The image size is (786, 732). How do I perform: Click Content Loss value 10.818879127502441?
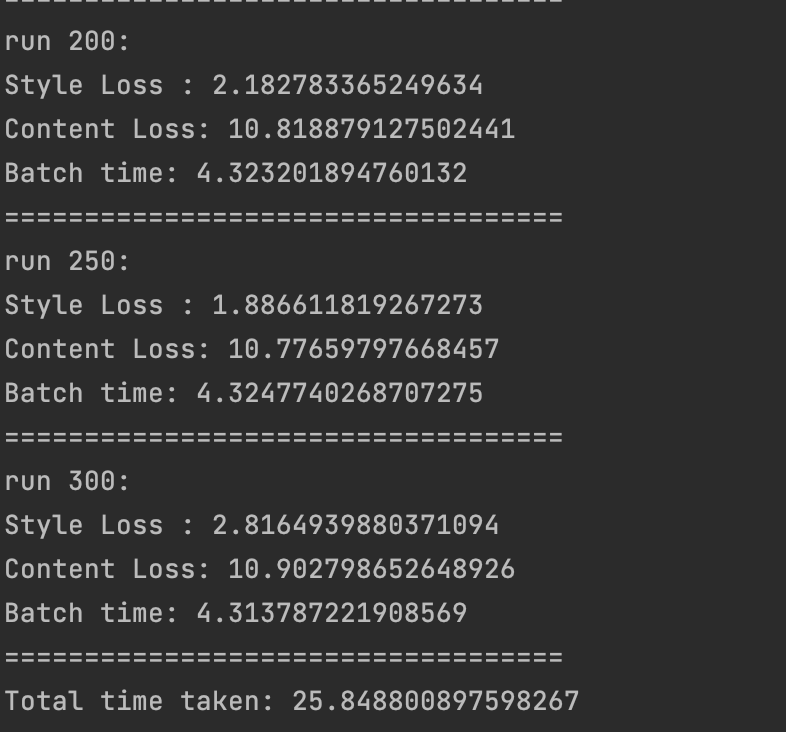[x=371, y=129]
